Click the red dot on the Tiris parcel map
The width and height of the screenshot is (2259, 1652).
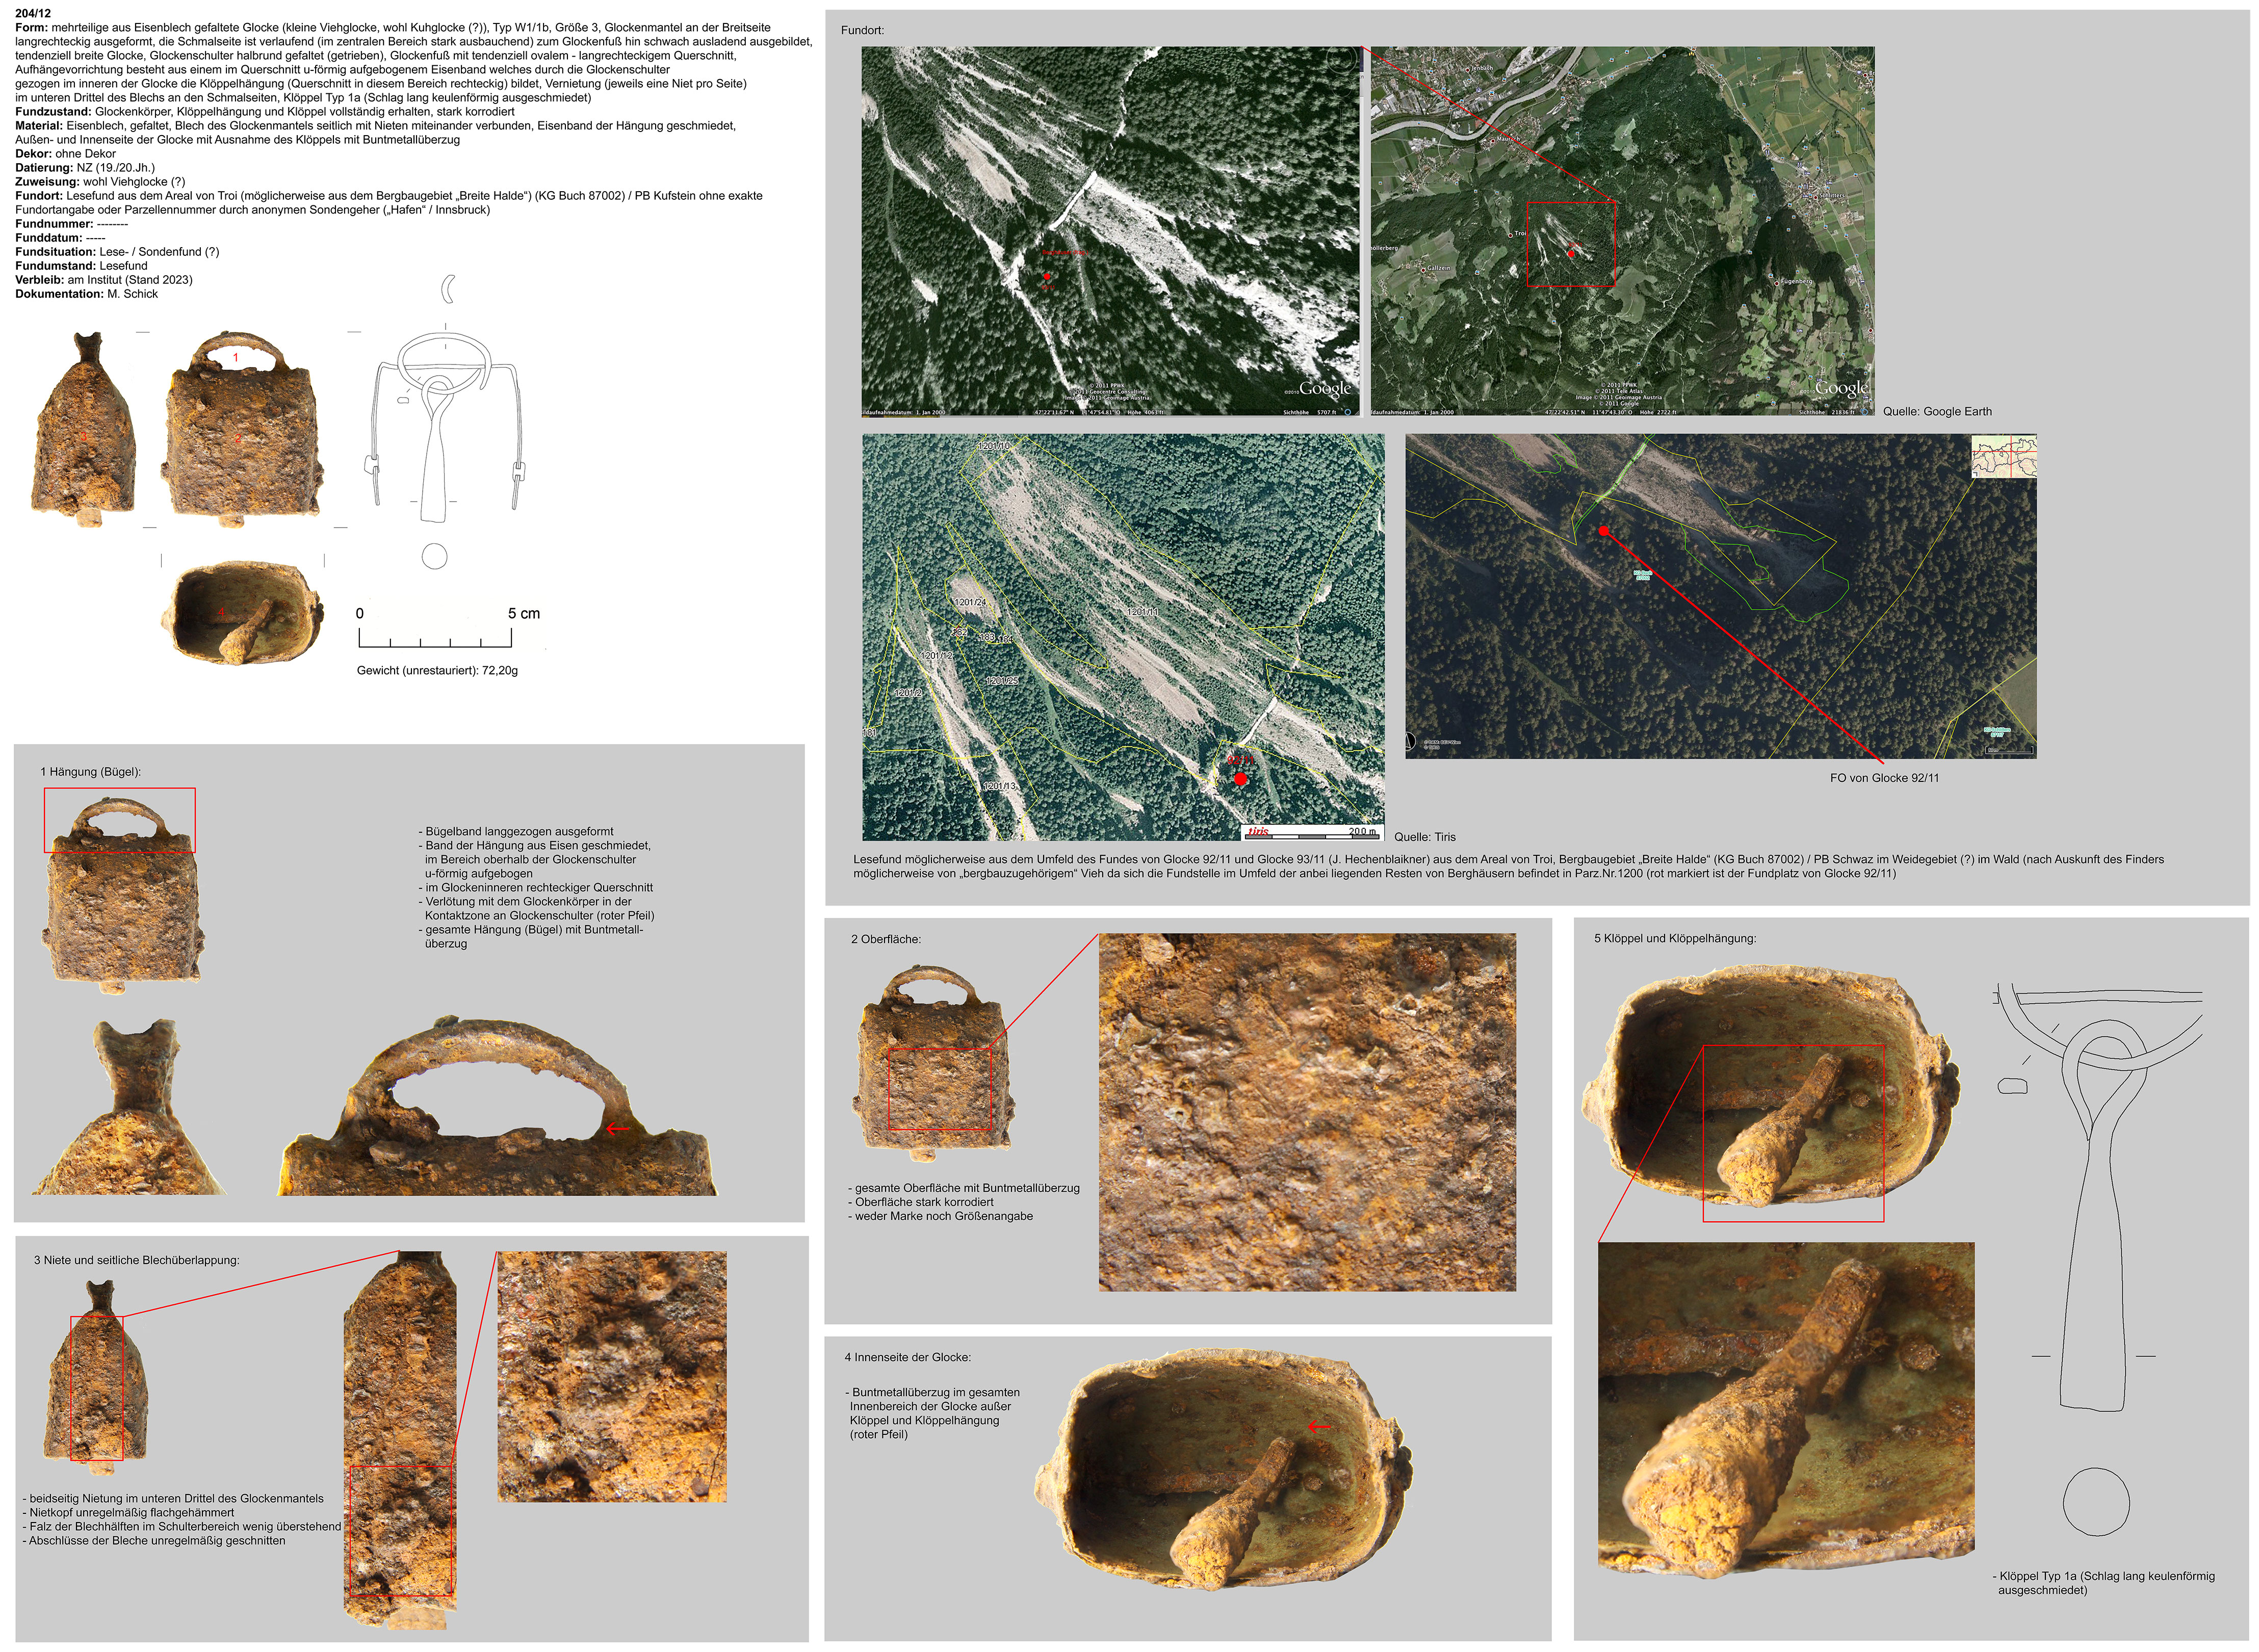click(1240, 778)
